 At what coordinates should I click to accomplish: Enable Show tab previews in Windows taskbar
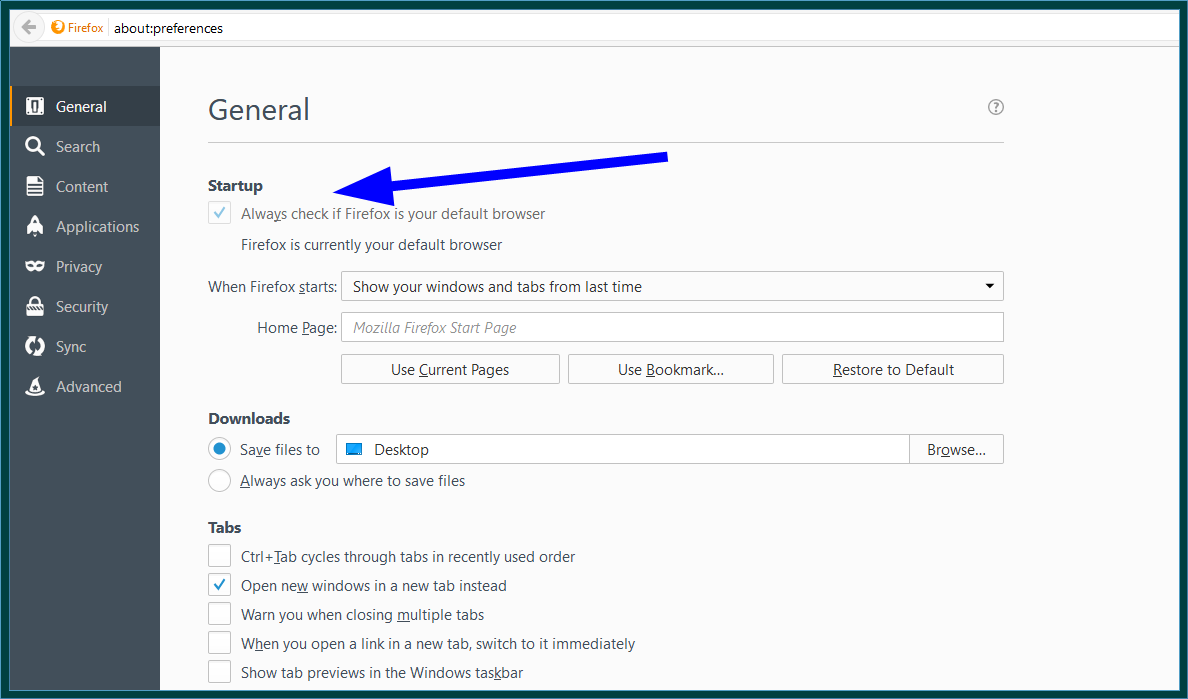[220, 672]
